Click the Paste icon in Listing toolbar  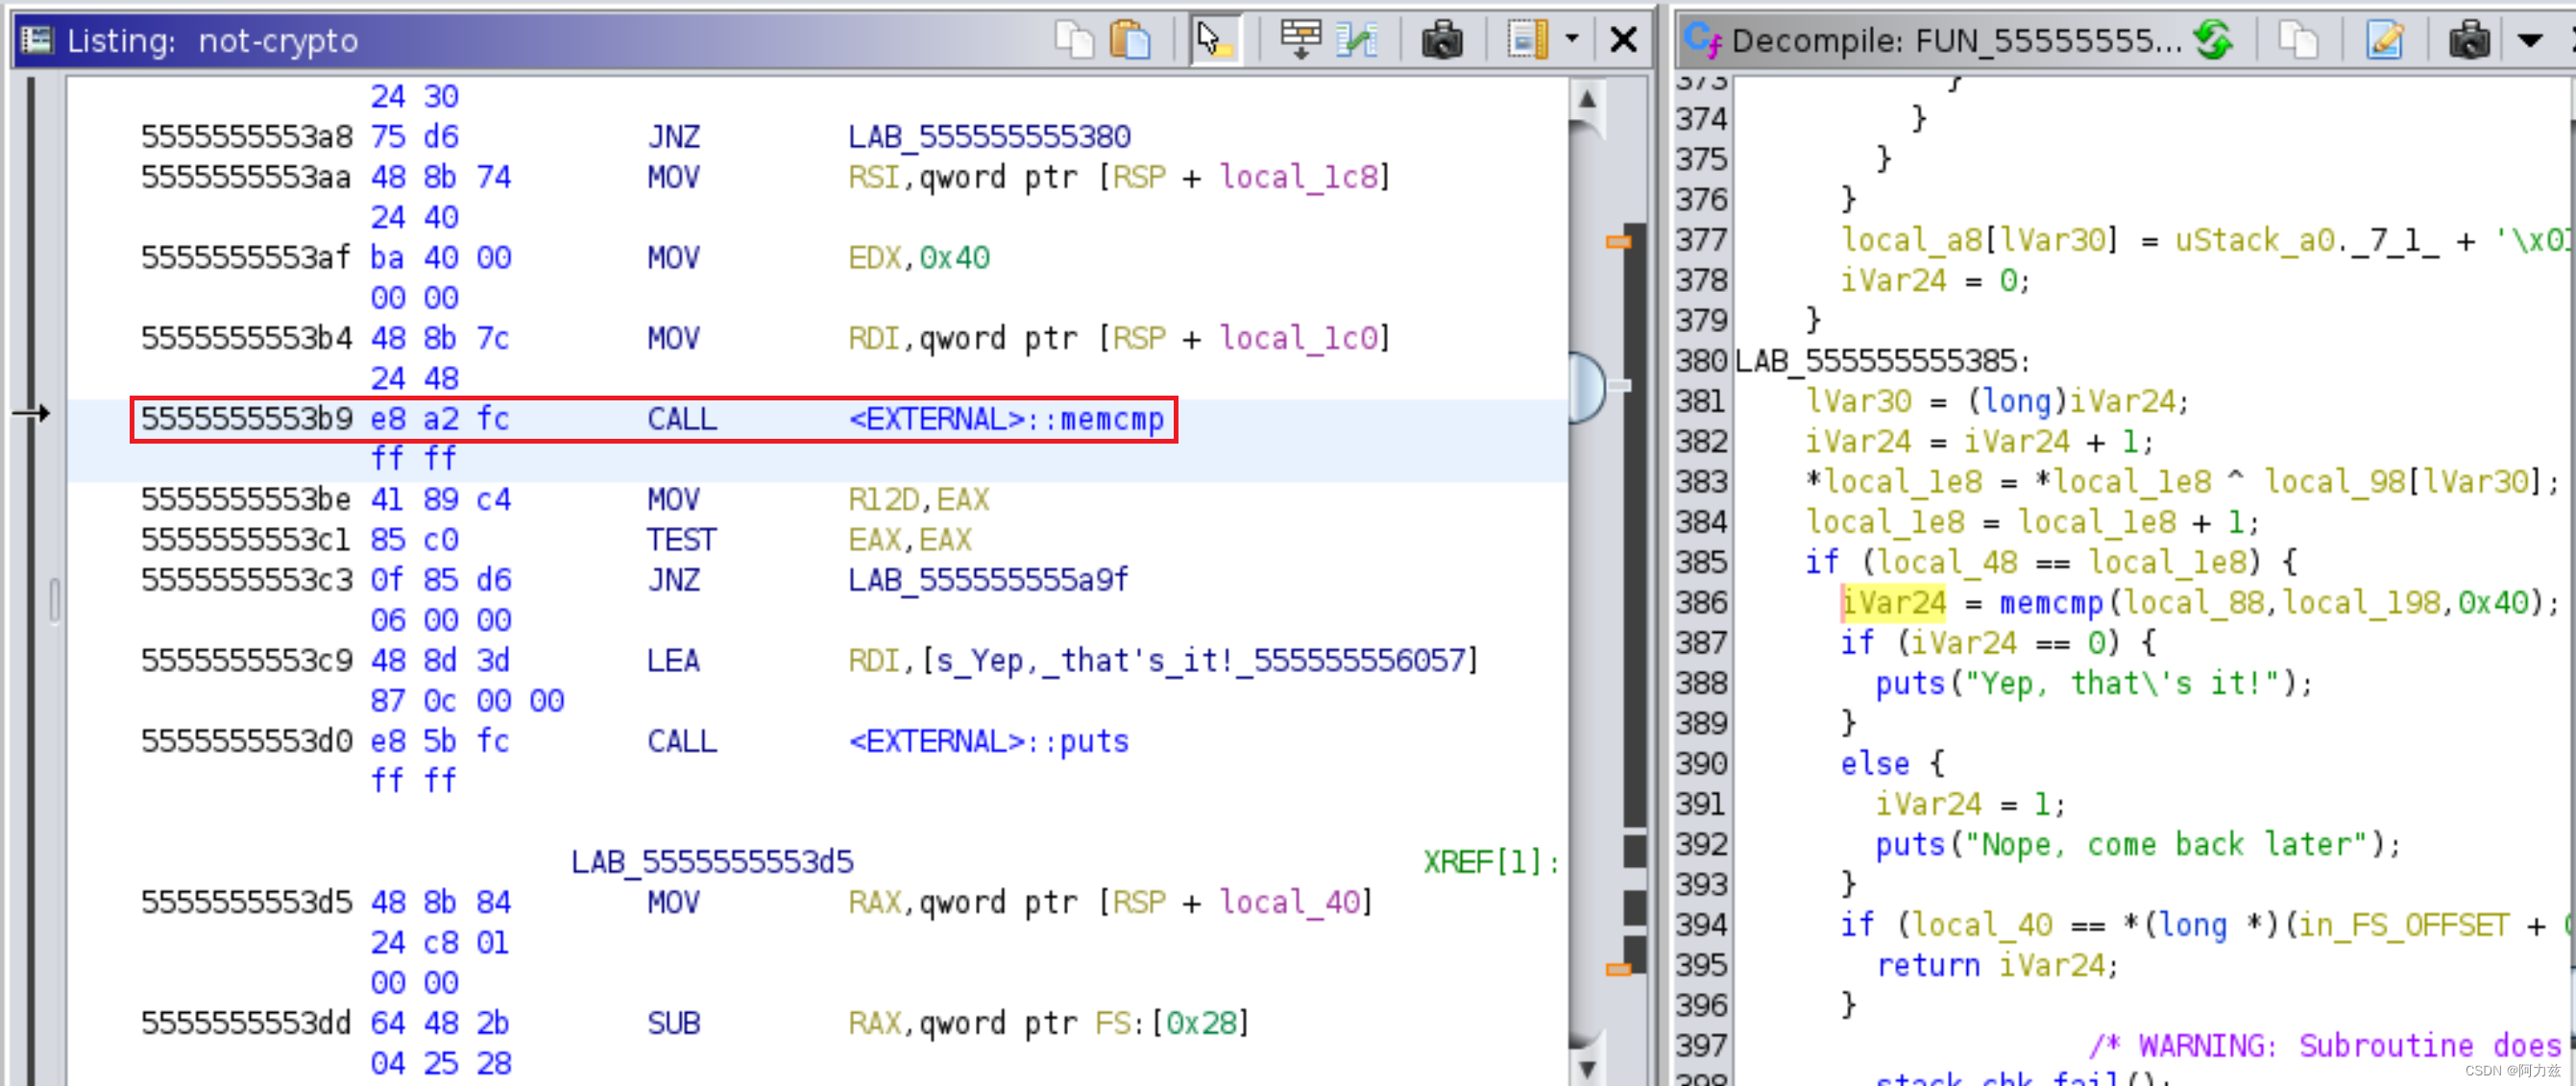(x=1131, y=40)
